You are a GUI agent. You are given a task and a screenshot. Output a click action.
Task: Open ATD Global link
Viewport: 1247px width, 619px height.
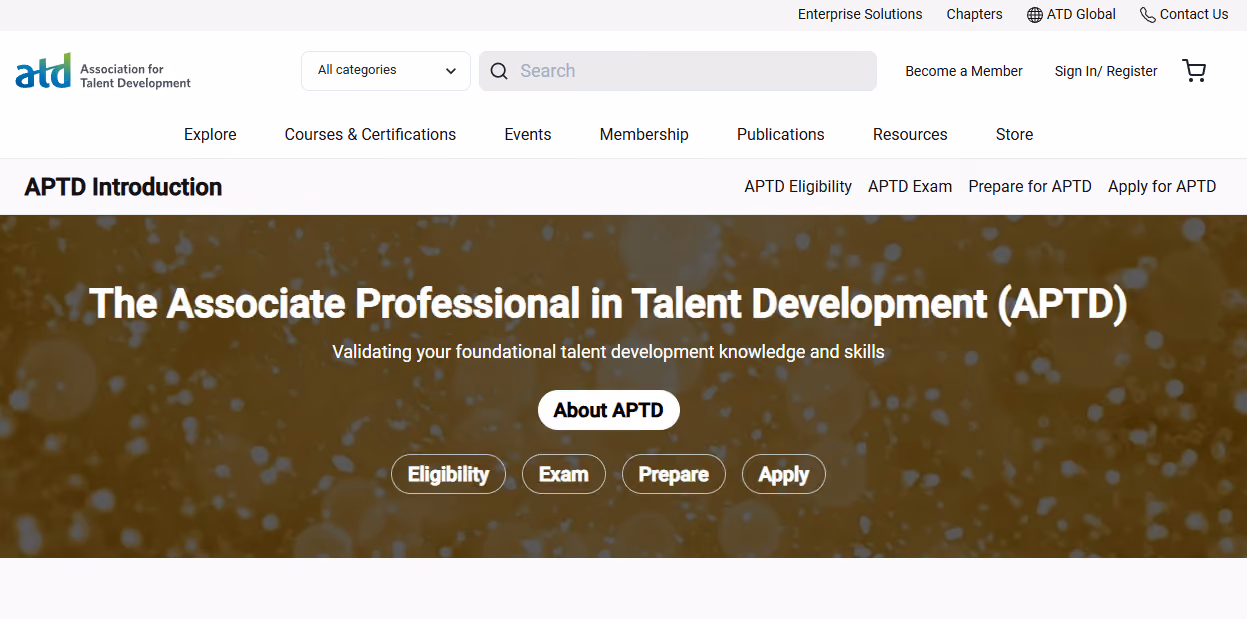tap(1081, 14)
